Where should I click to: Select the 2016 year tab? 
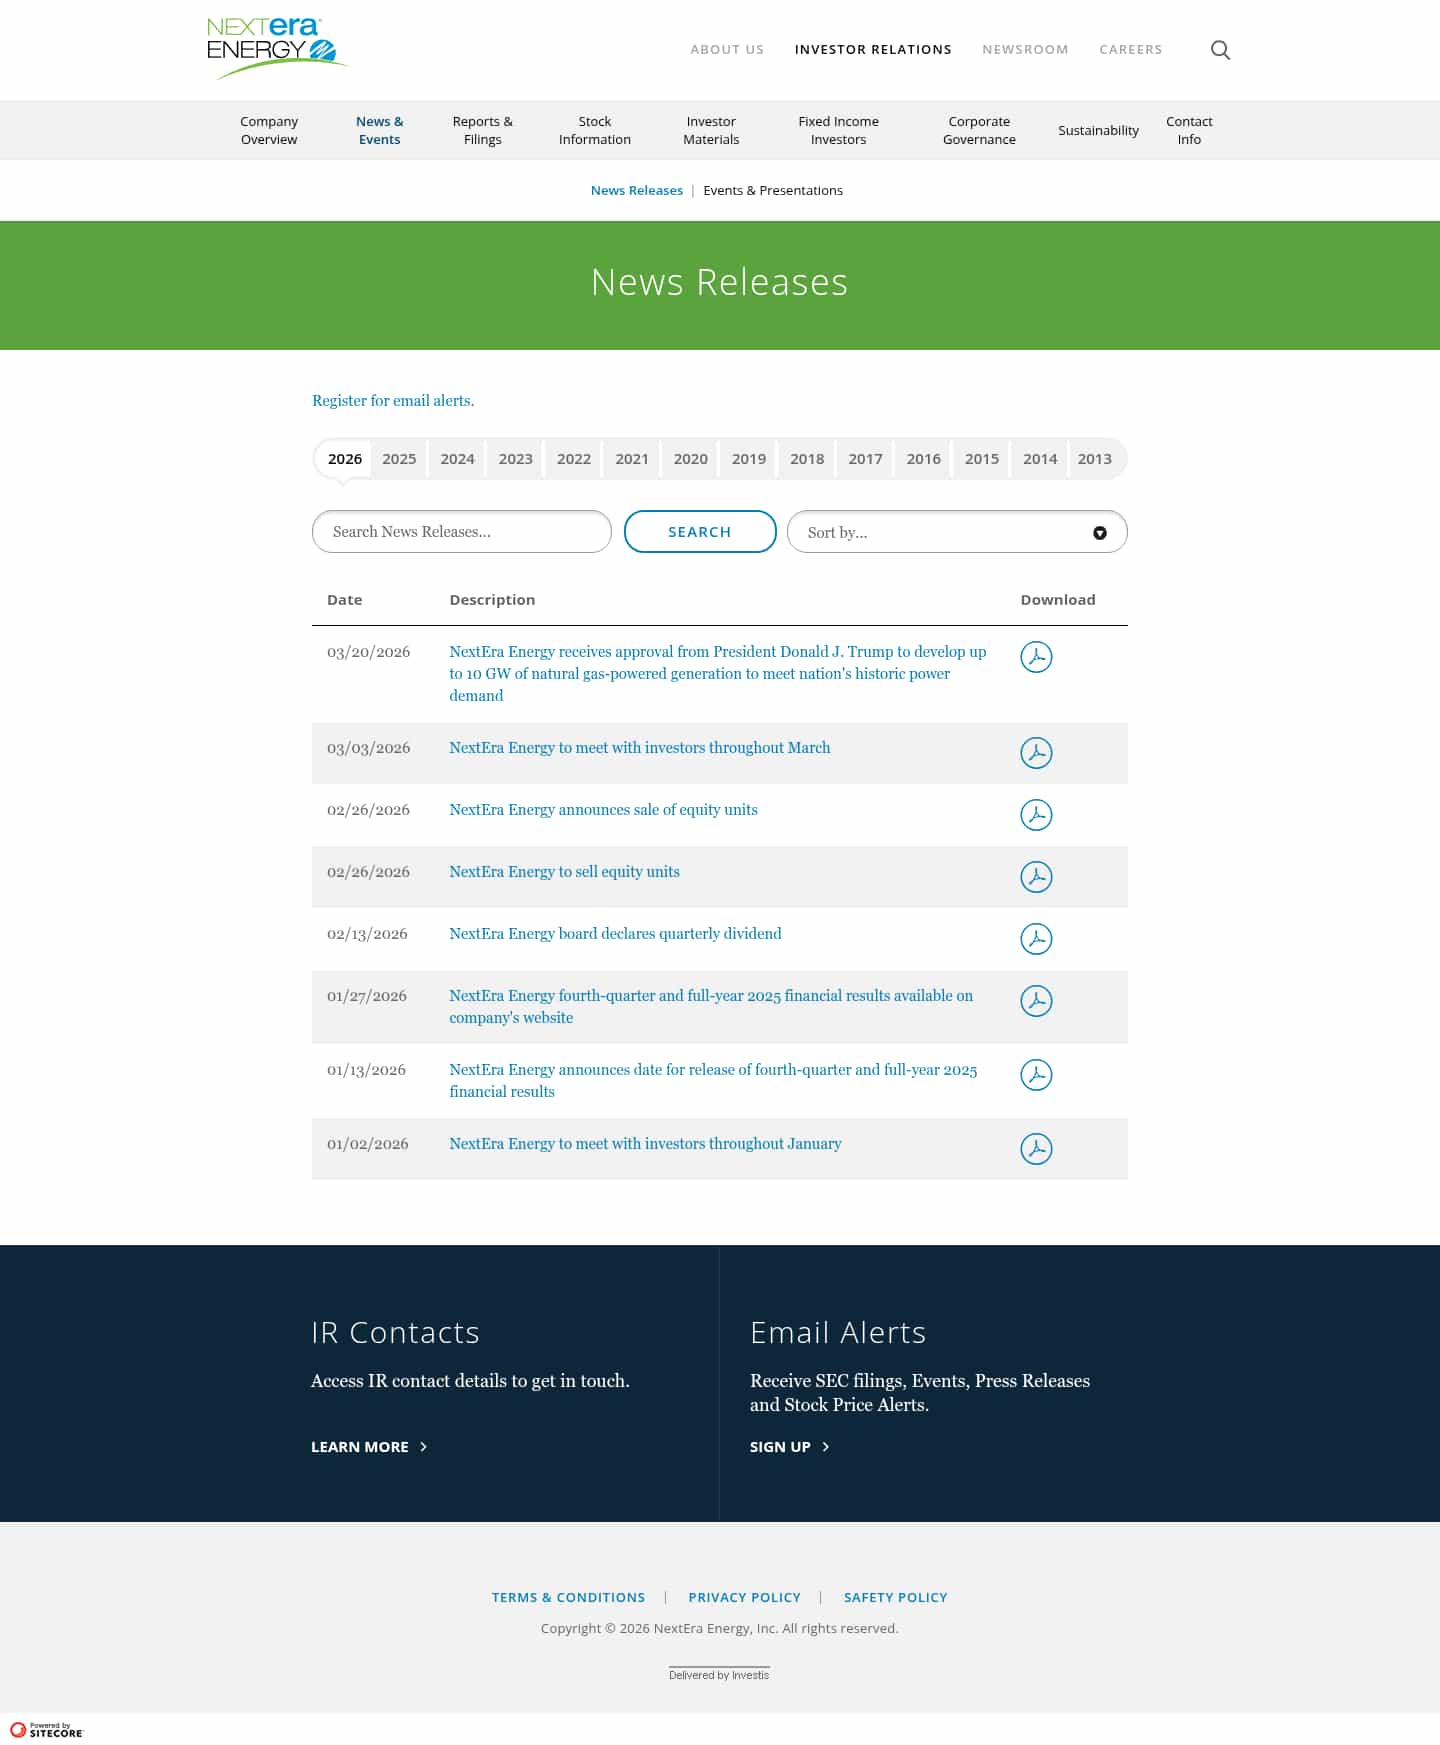pos(924,459)
